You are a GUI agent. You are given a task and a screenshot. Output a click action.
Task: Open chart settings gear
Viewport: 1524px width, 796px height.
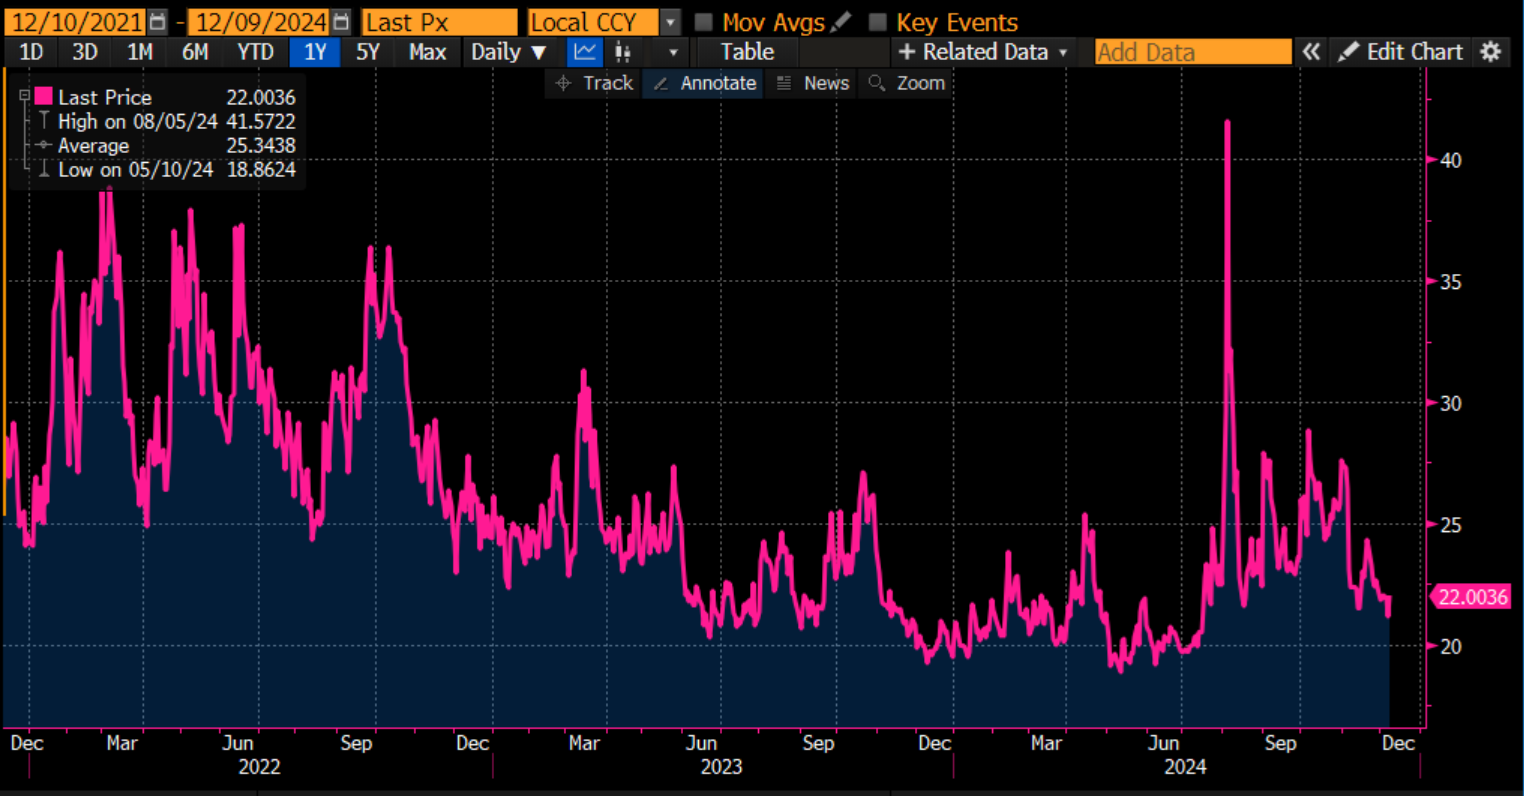coord(1491,52)
